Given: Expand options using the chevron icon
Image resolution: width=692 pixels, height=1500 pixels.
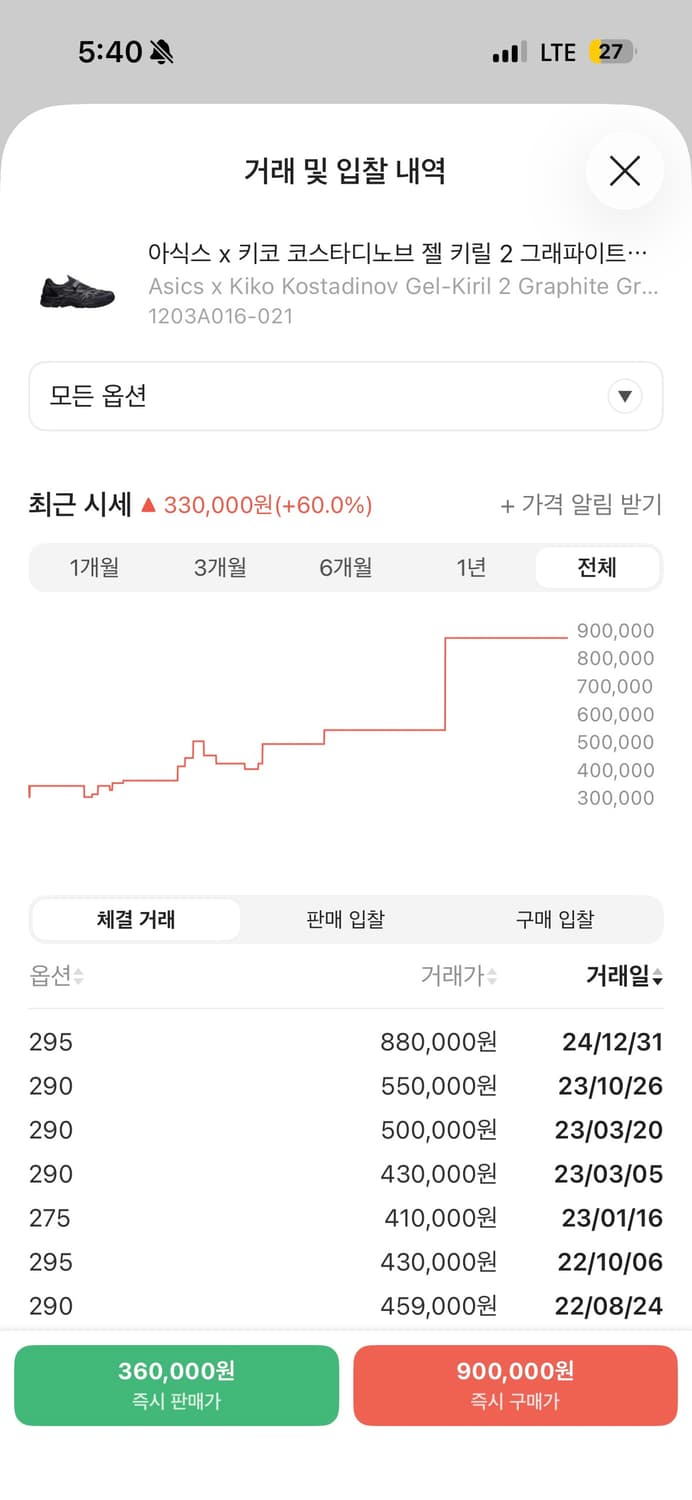Looking at the screenshot, I should [x=625, y=396].
